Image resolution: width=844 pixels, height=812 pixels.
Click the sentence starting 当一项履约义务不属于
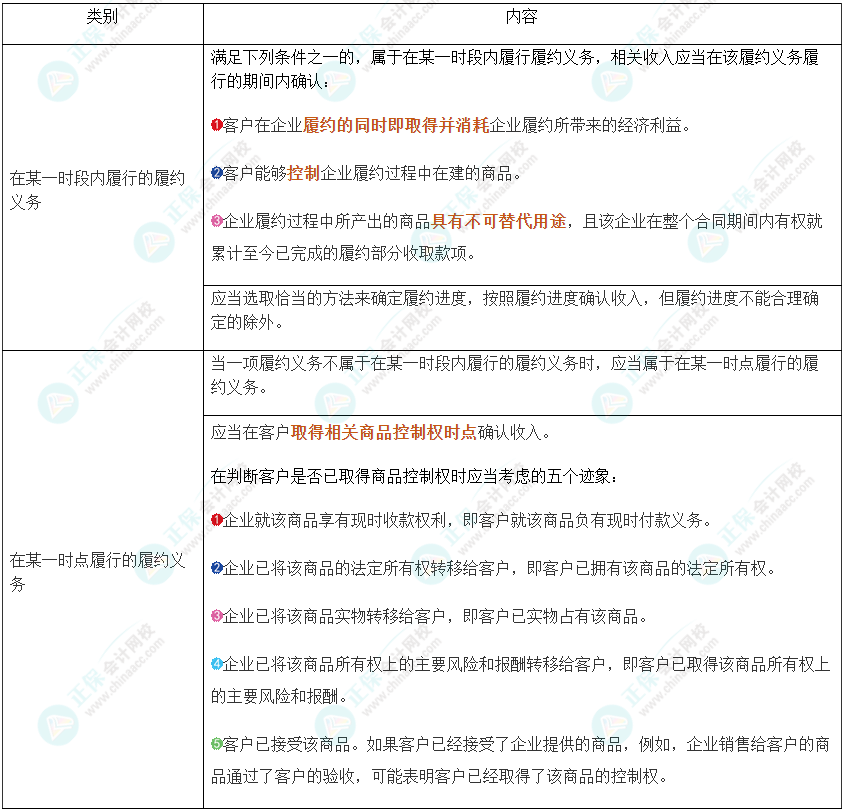click(x=514, y=374)
